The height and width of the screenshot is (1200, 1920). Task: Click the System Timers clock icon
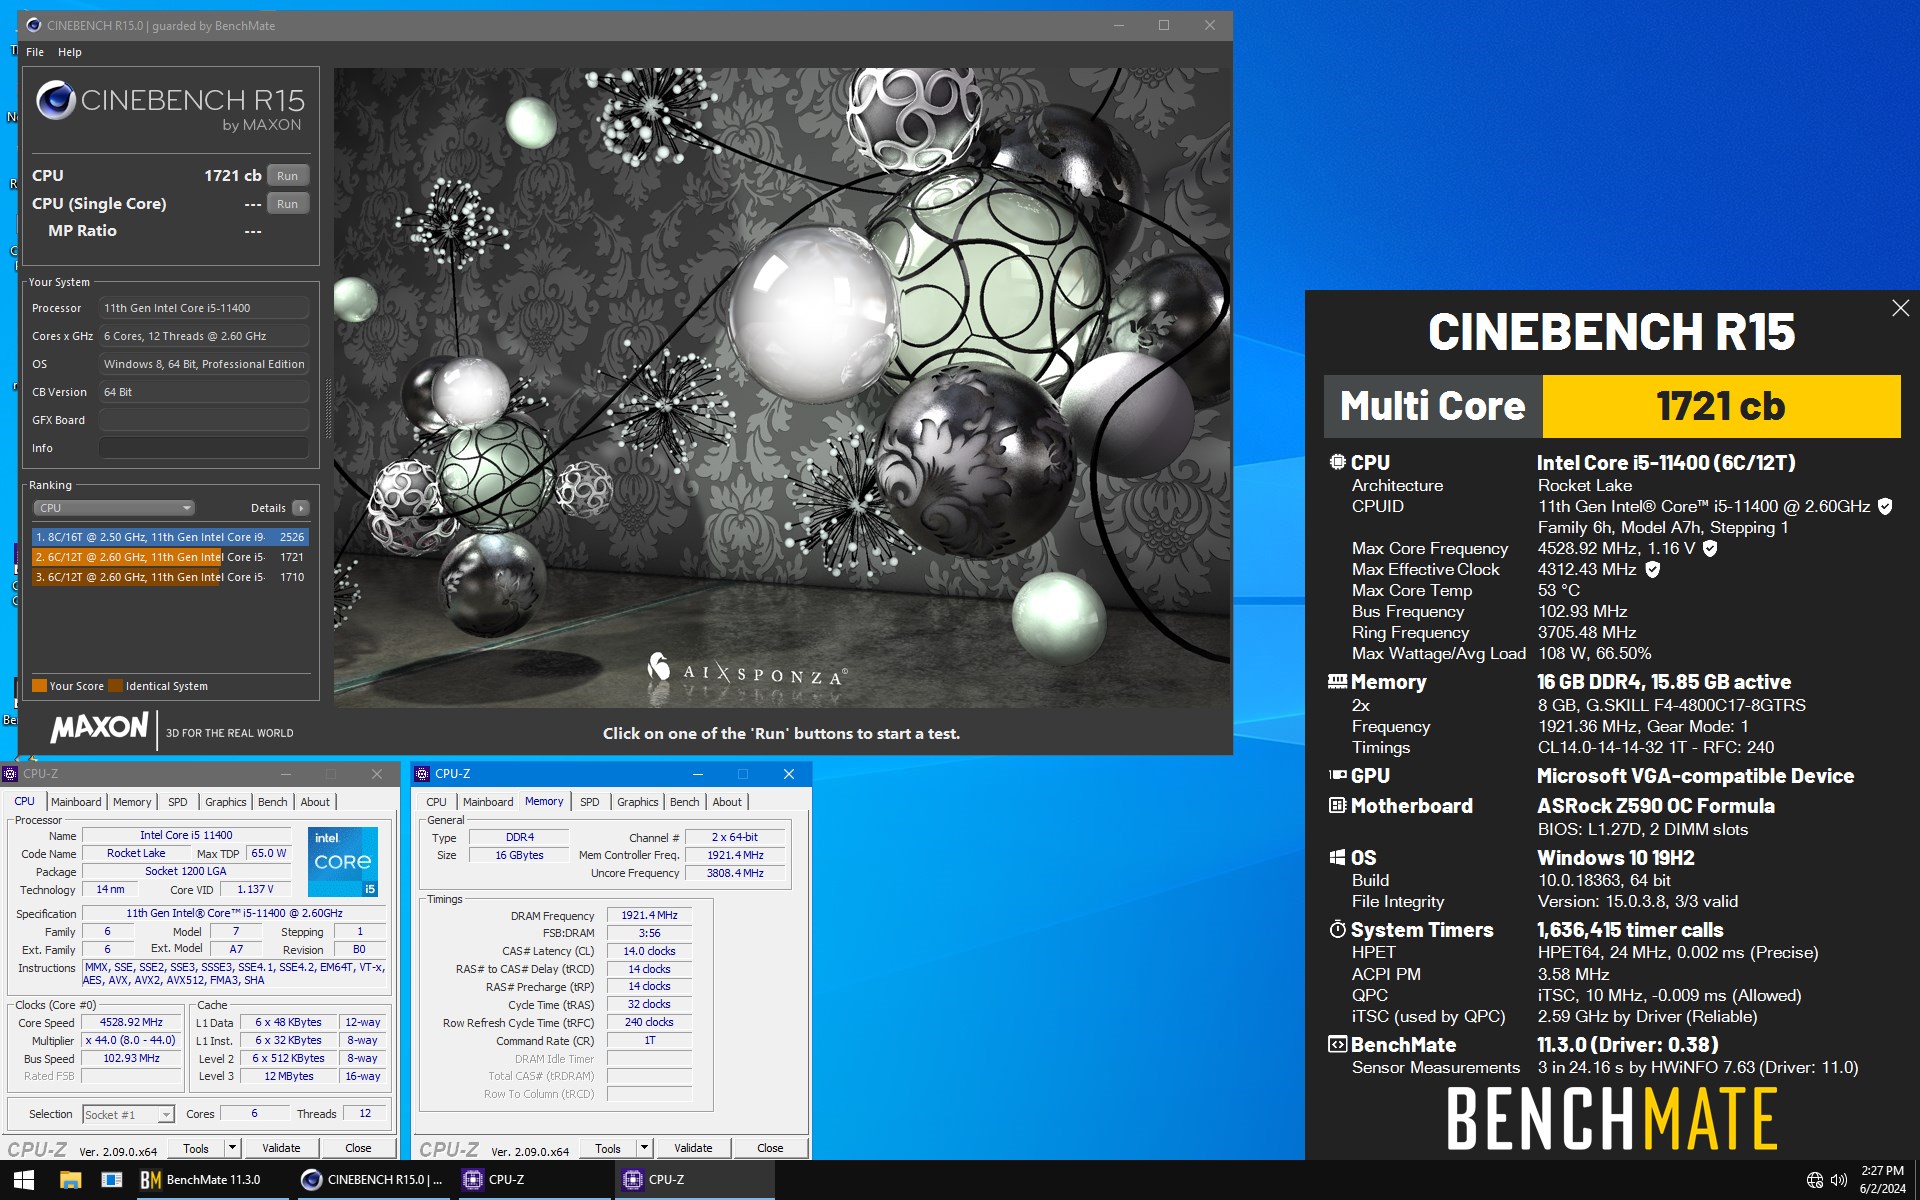click(x=1337, y=929)
